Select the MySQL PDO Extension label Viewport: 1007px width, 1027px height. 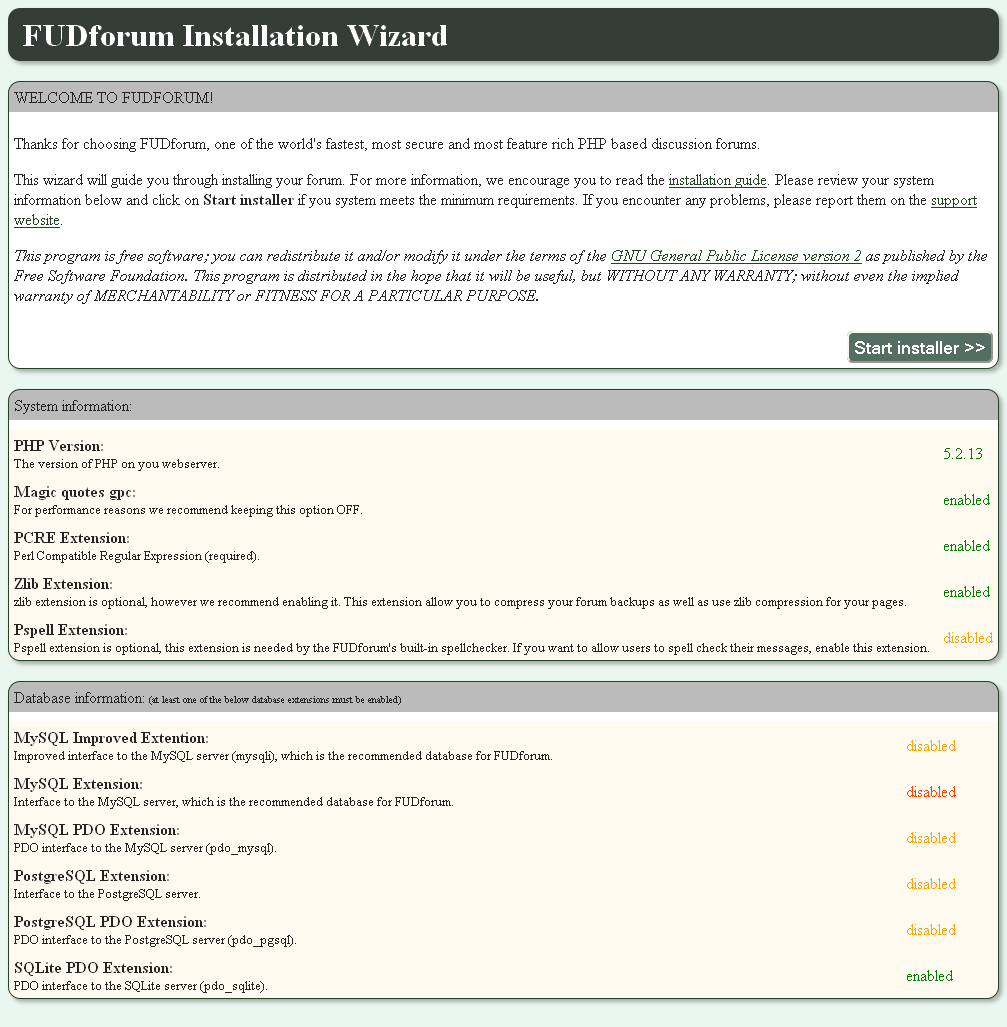[x=97, y=830]
